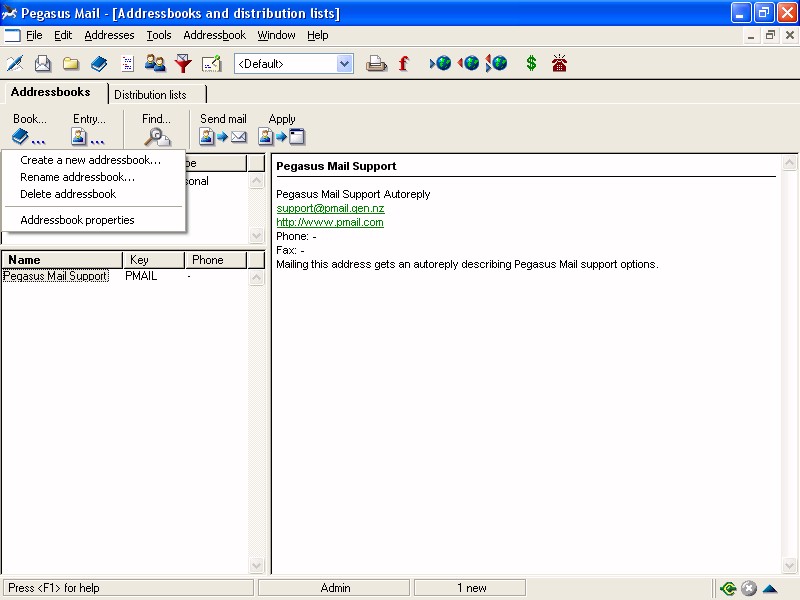Open the File menu
Screen dimensions: 800x600
click(34, 35)
